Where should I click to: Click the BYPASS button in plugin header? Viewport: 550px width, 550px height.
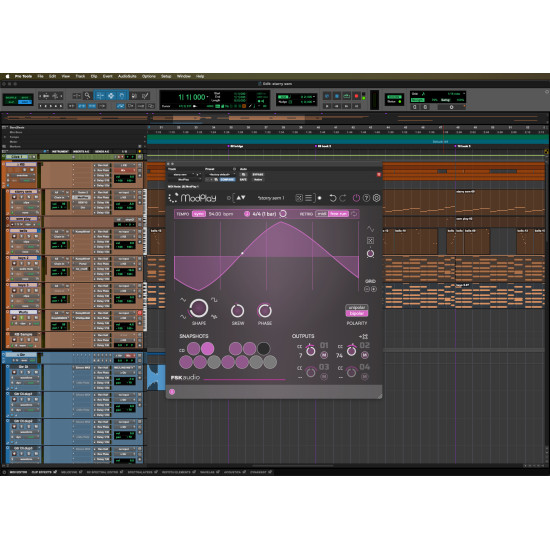tap(258, 174)
